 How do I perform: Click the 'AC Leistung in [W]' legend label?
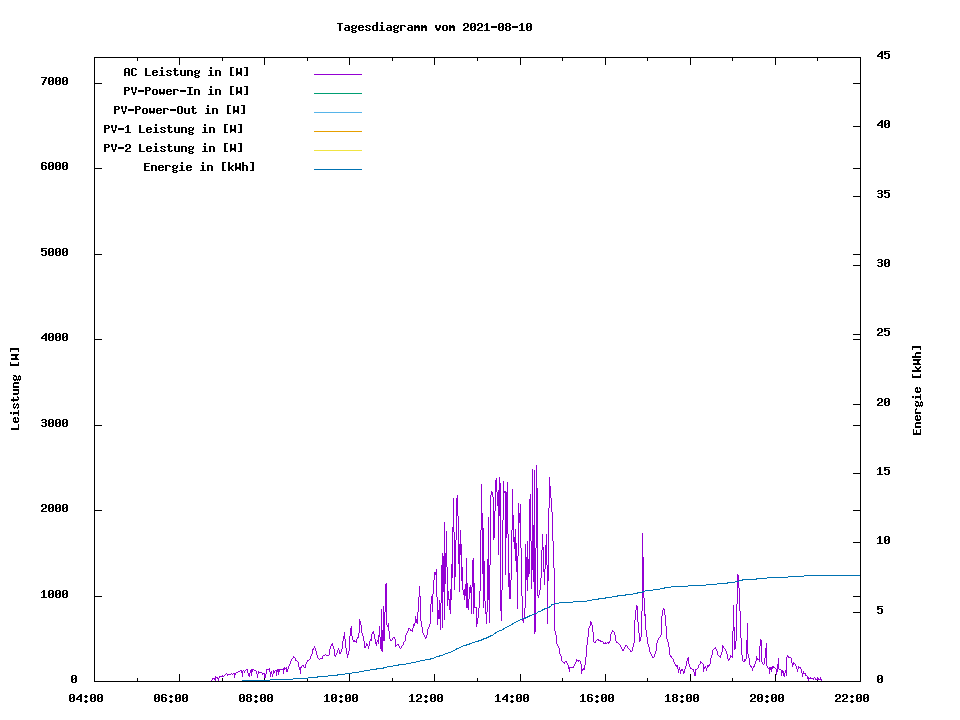pyautogui.click(x=186, y=72)
